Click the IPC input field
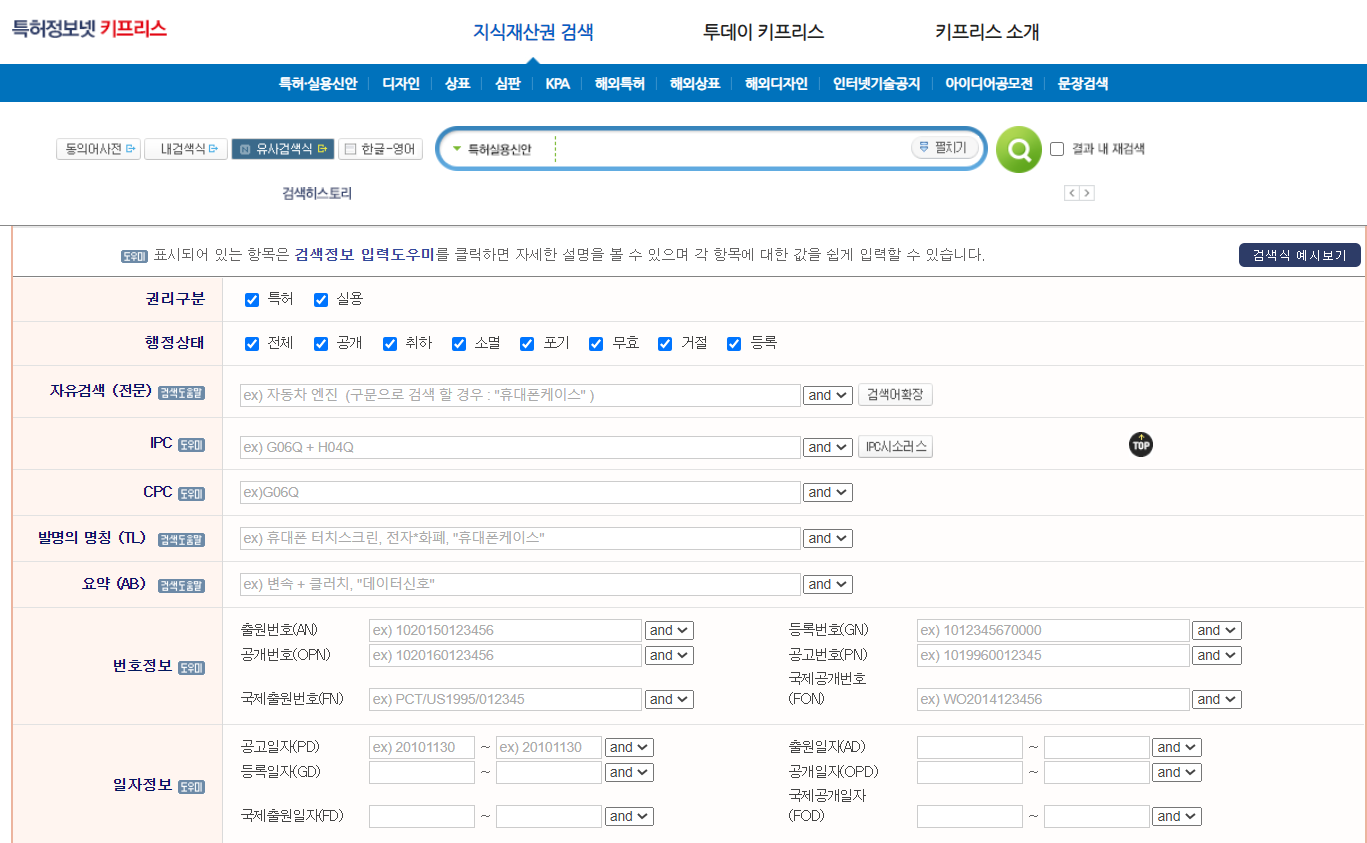The width and height of the screenshot is (1367, 843). tap(520, 447)
